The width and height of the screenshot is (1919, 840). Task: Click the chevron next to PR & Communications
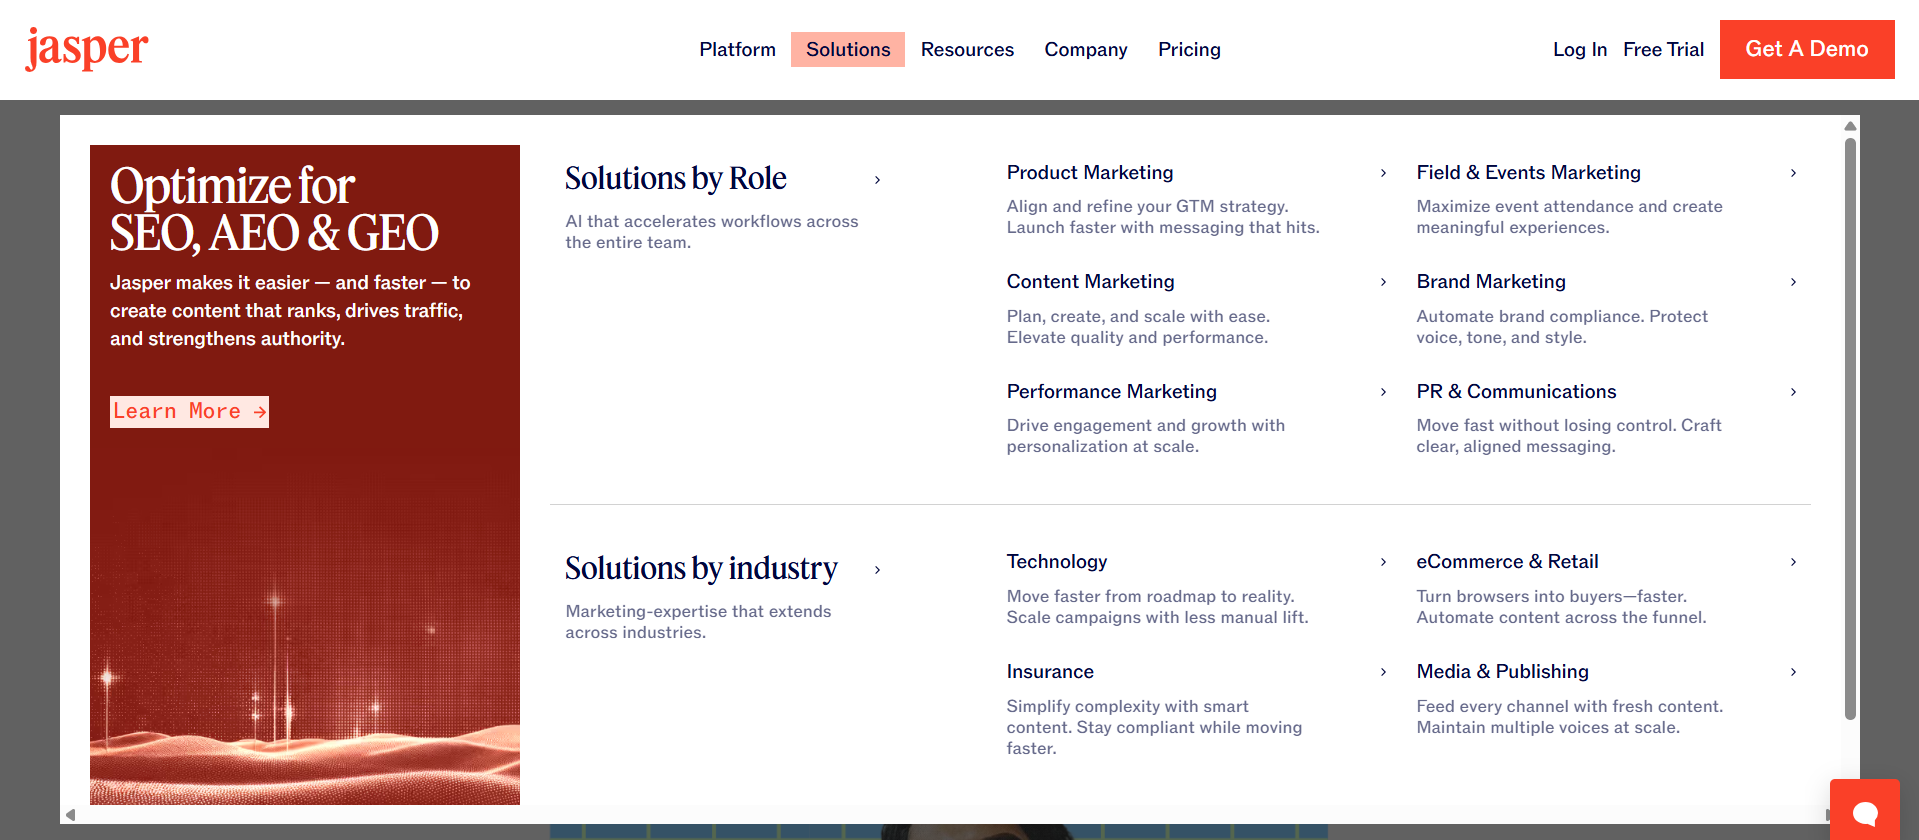pos(1793,392)
